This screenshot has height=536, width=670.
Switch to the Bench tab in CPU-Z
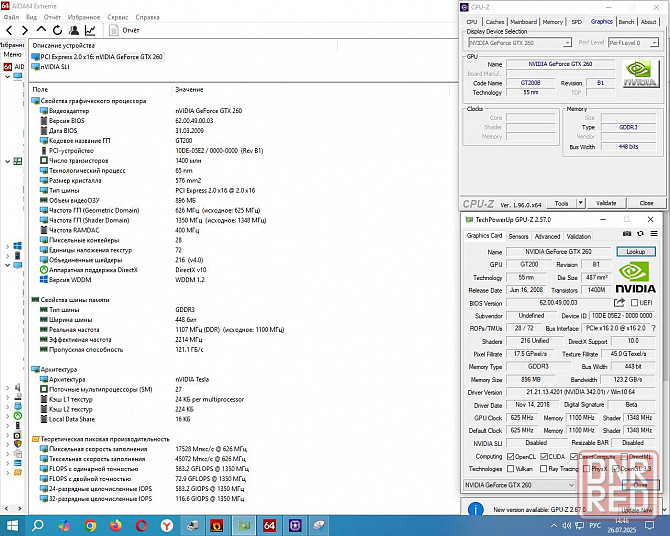[626, 22]
